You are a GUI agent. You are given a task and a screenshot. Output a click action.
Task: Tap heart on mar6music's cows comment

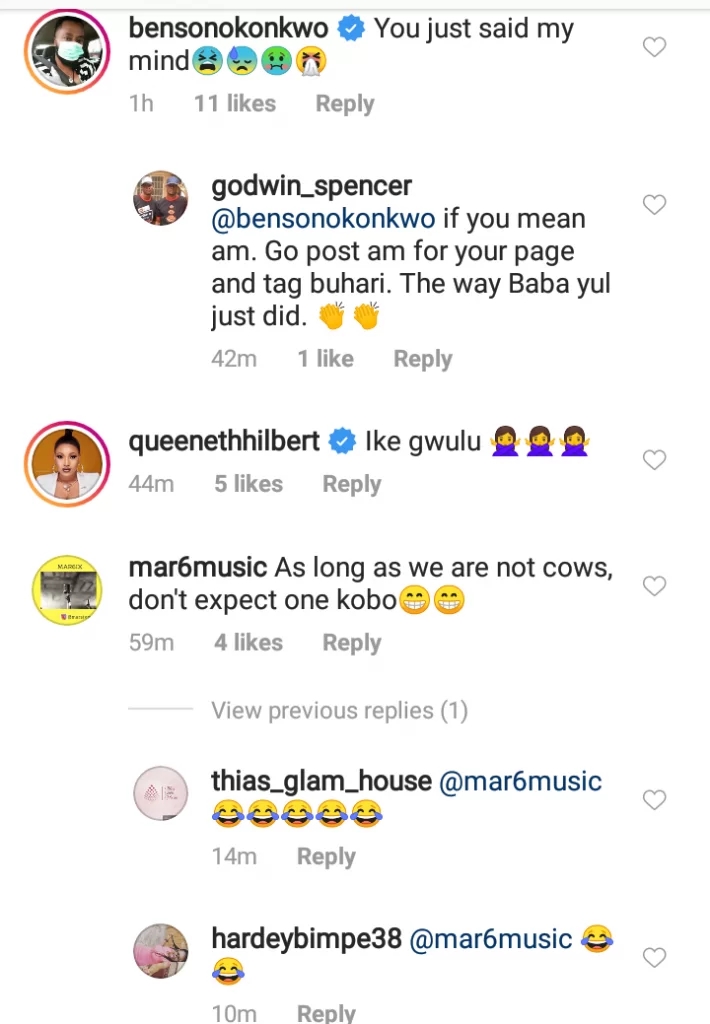(654, 586)
